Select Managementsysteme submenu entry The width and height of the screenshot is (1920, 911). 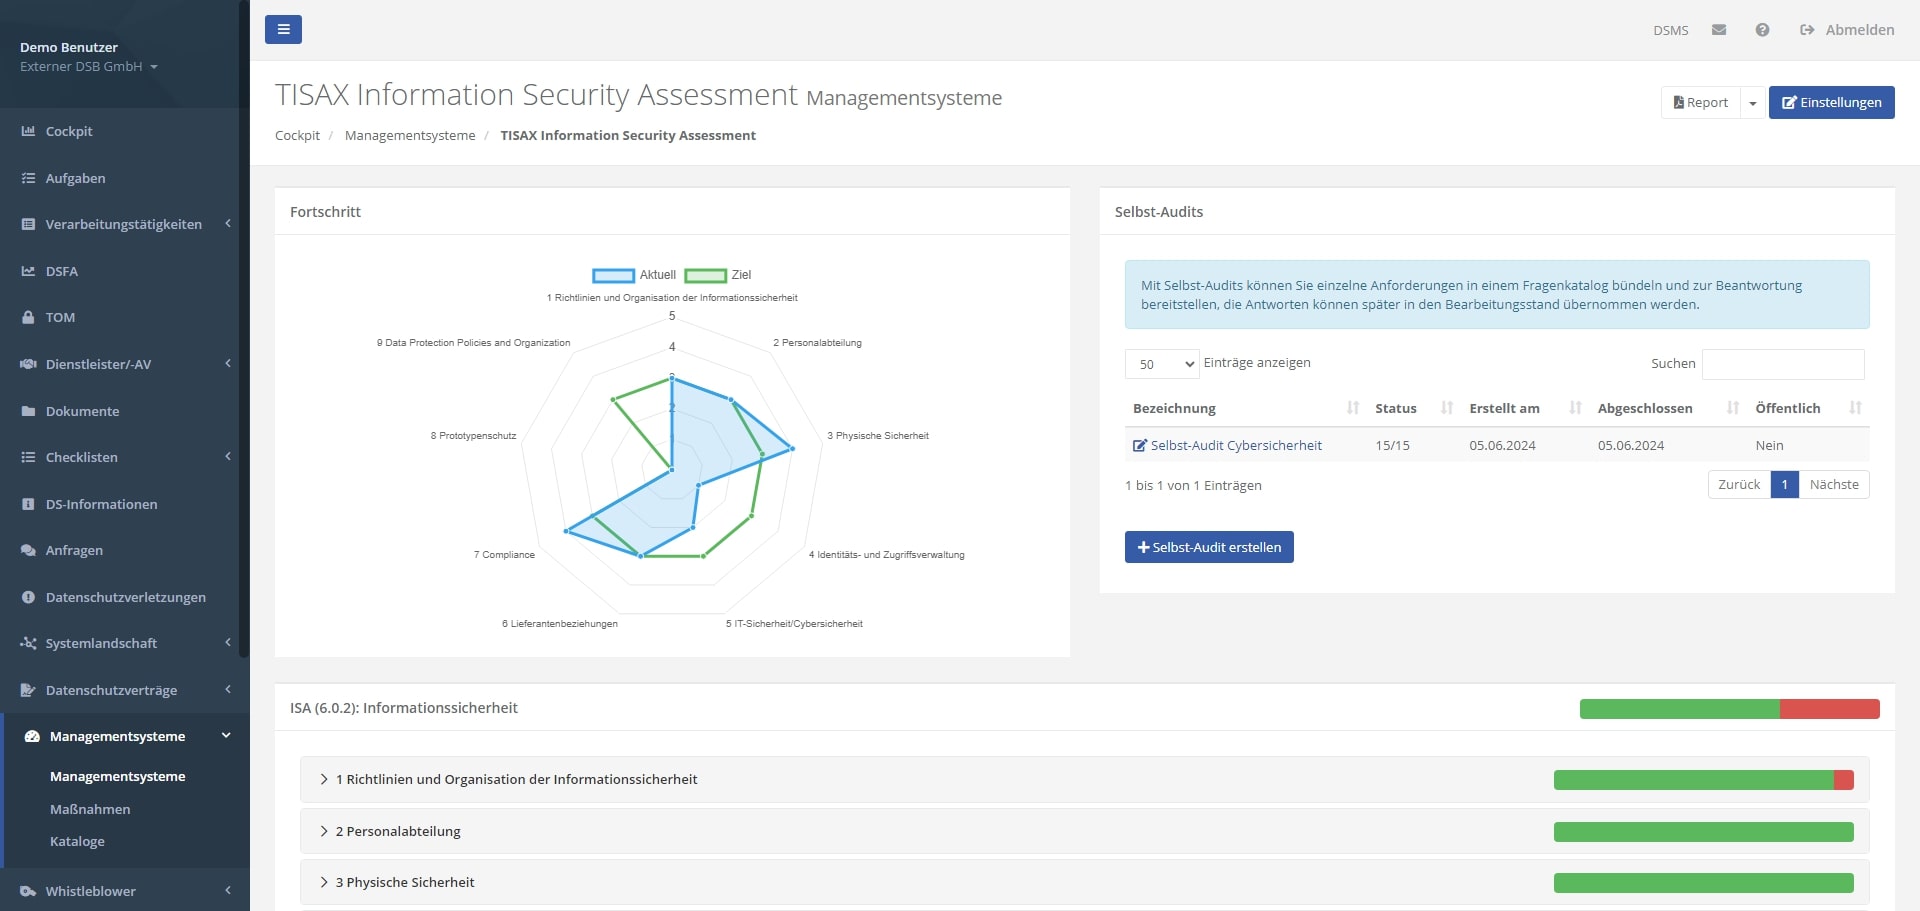pos(118,776)
